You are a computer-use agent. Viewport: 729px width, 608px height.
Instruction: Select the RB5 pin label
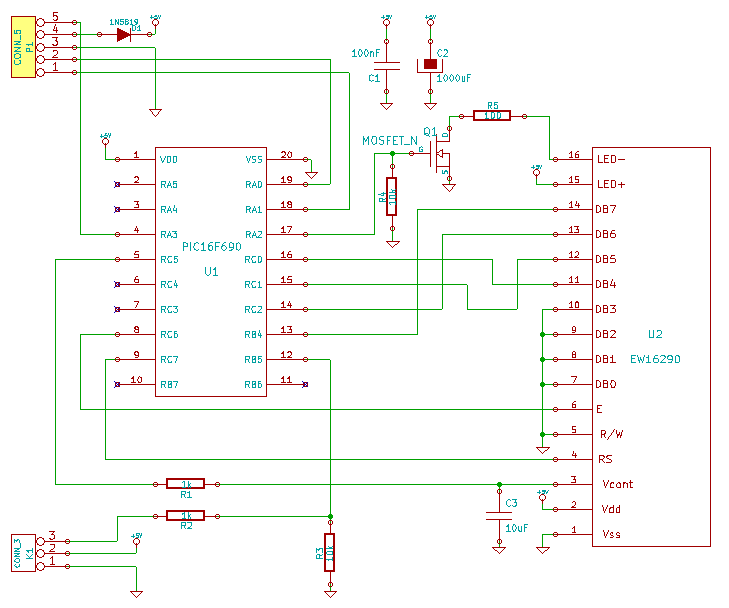(x=253, y=359)
